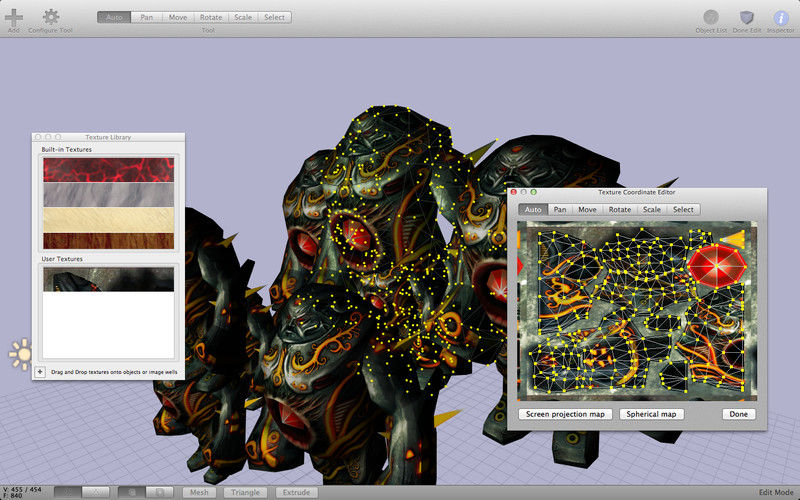800x500 pixels.
Task: Click the User Textures heading
Action: click(62, 259)
